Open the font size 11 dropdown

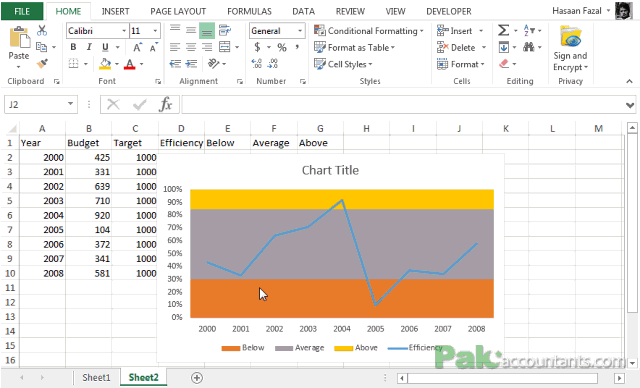click(x=155, y=31)
